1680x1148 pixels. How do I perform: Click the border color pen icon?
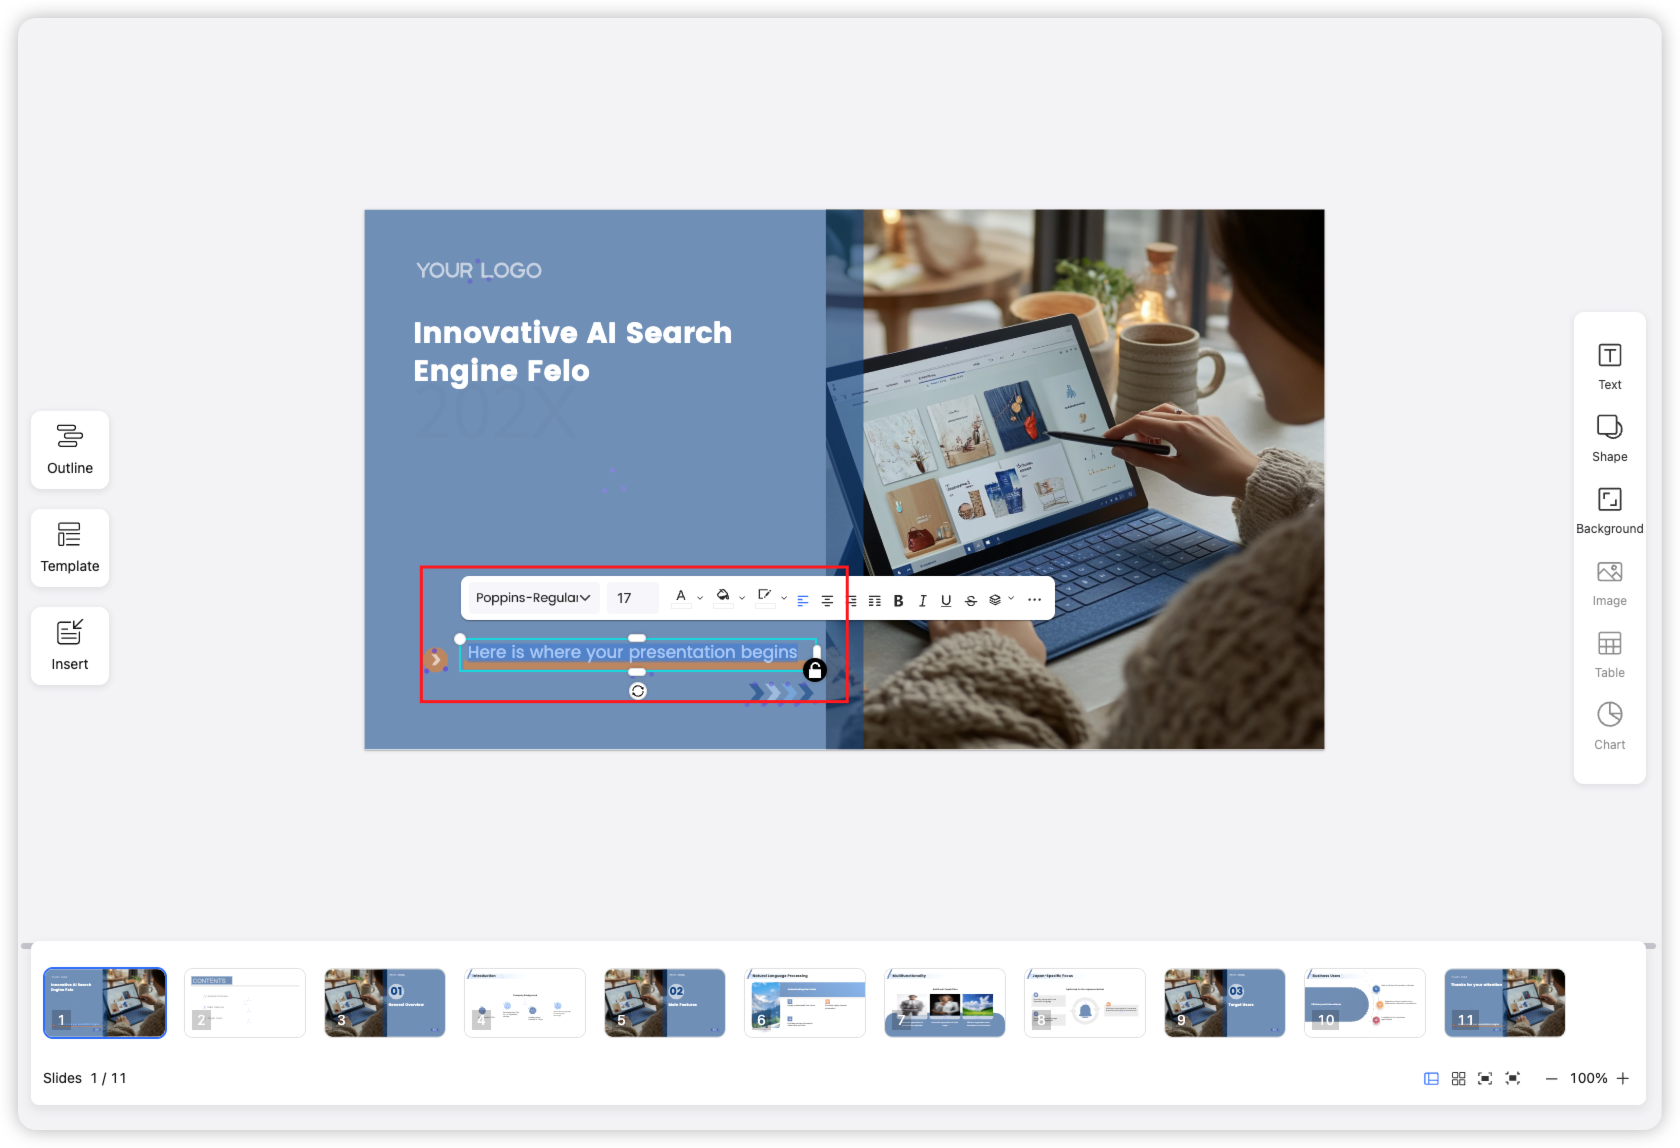point(765,598)
